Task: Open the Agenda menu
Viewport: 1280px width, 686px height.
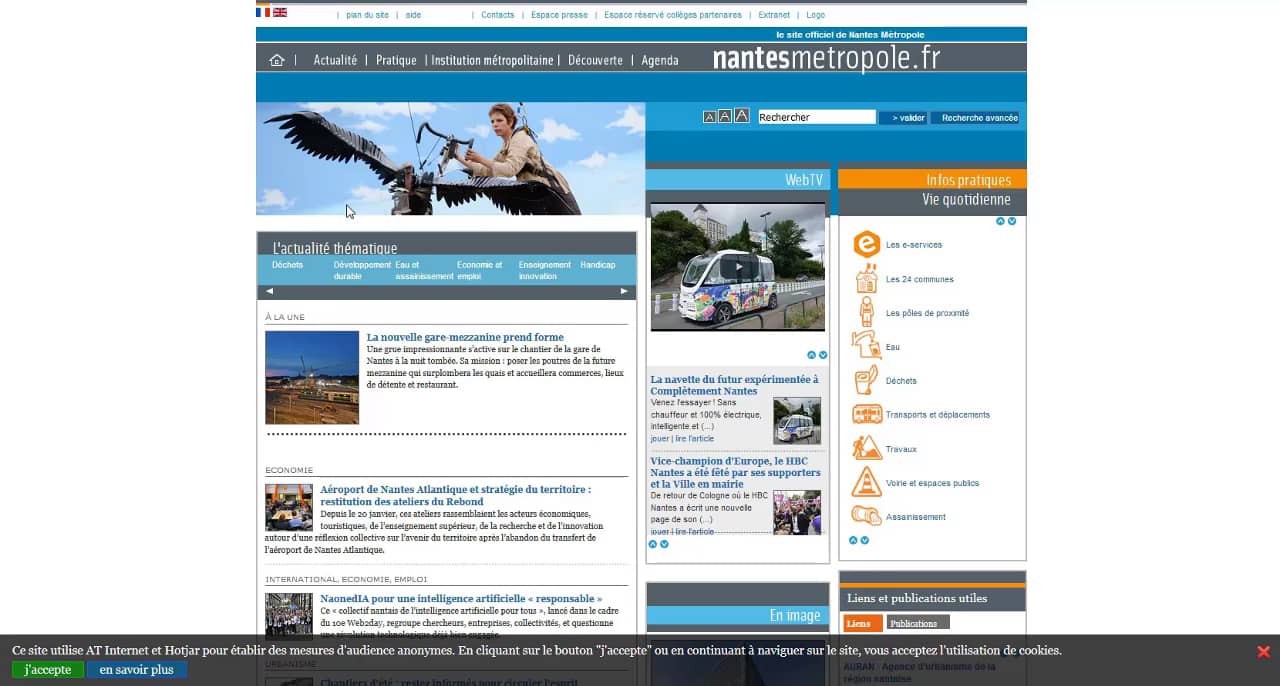Action: pos(660,60)
